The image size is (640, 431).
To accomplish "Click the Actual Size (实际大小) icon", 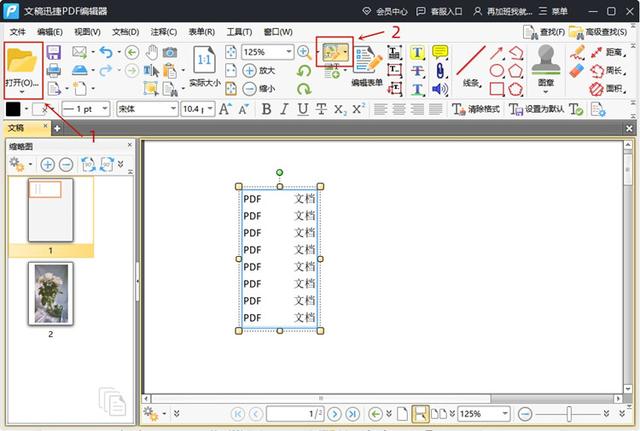I will pos(205,60).
